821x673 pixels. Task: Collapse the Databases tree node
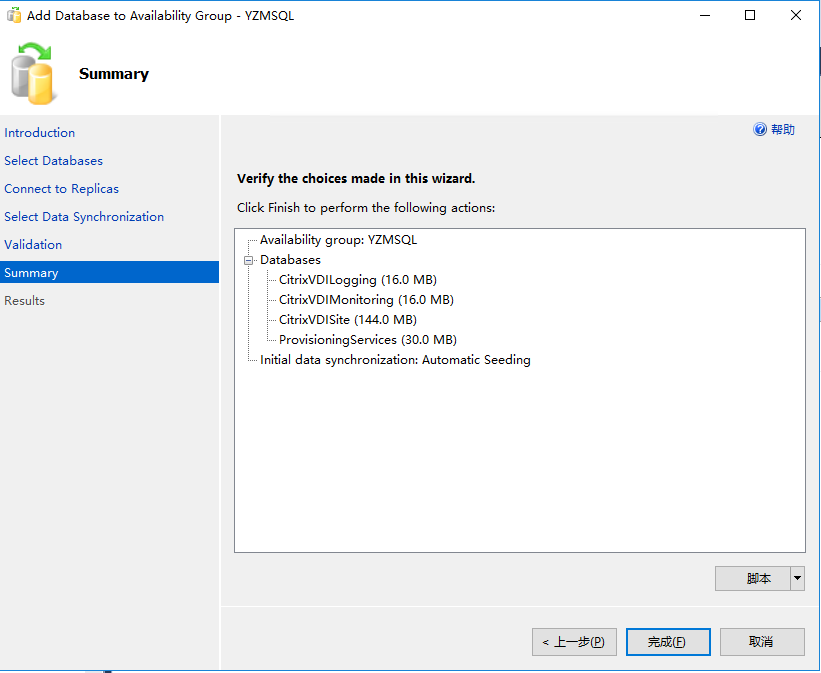pos(248,260)
